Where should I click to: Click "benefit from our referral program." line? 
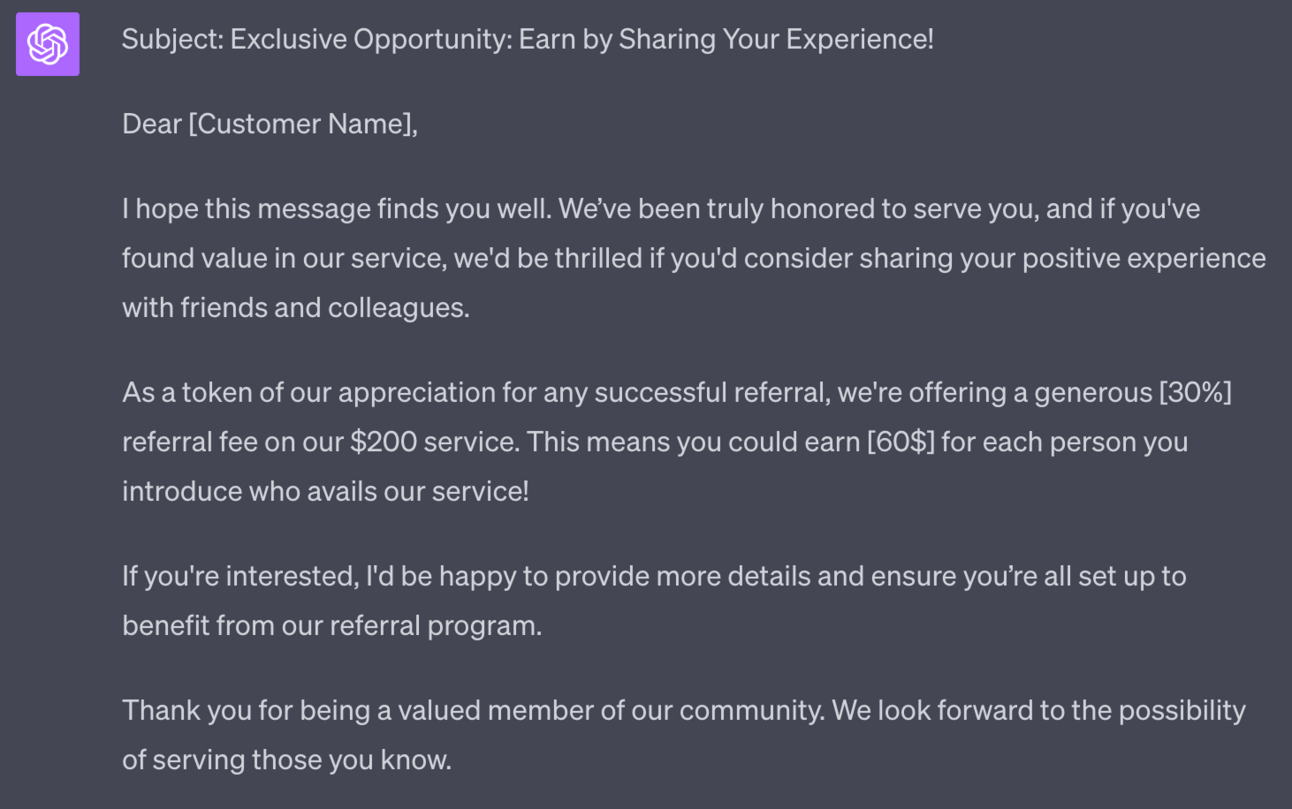[331, 625]
